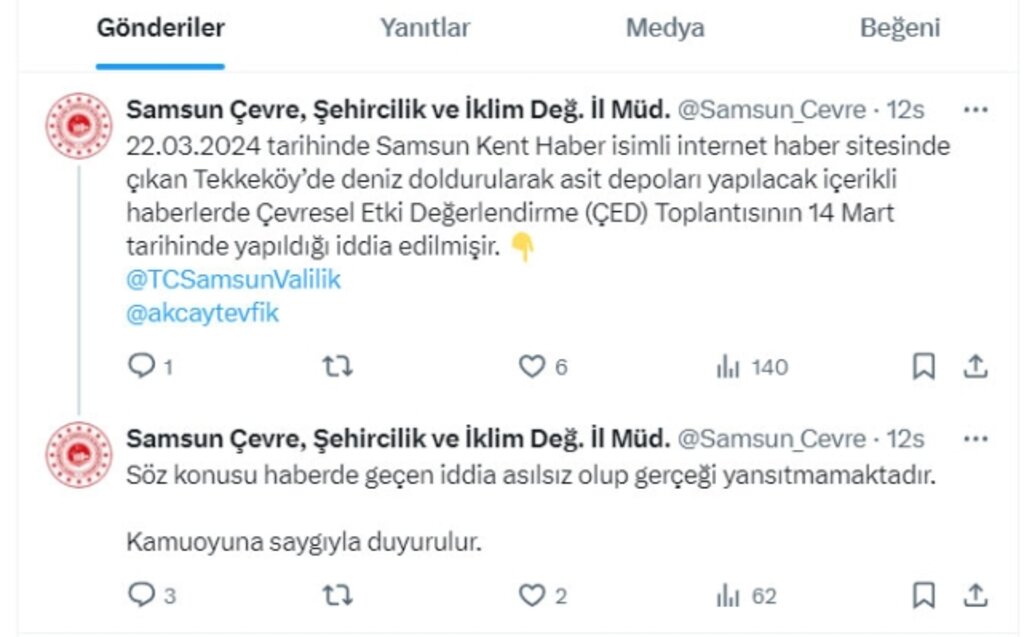Bookmark the second tweet
The image size is (1024, 637).
[x=923, y=595]
